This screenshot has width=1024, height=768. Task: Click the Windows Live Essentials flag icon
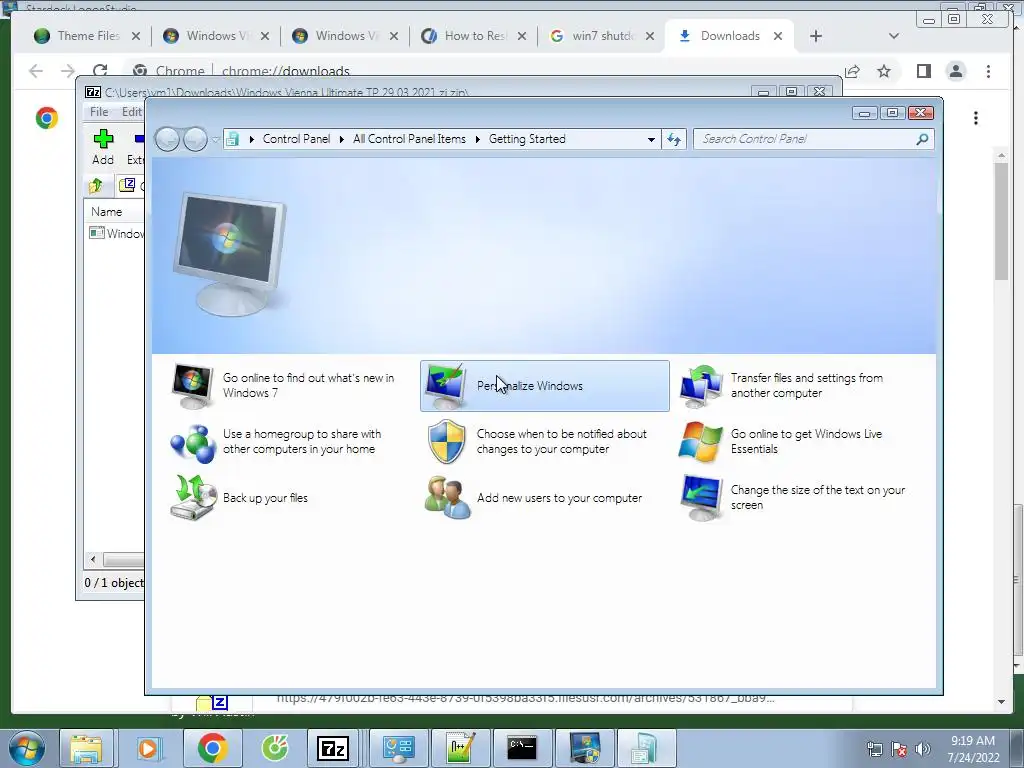click(x=700, y=442)
